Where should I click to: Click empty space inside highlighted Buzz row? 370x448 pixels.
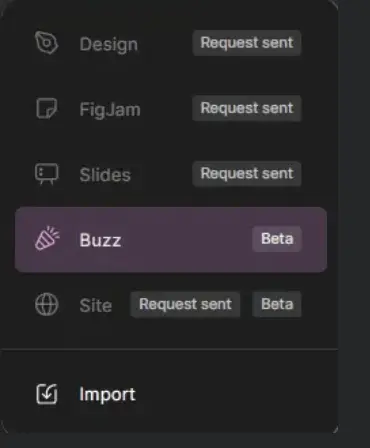click(x=187, y=240)
